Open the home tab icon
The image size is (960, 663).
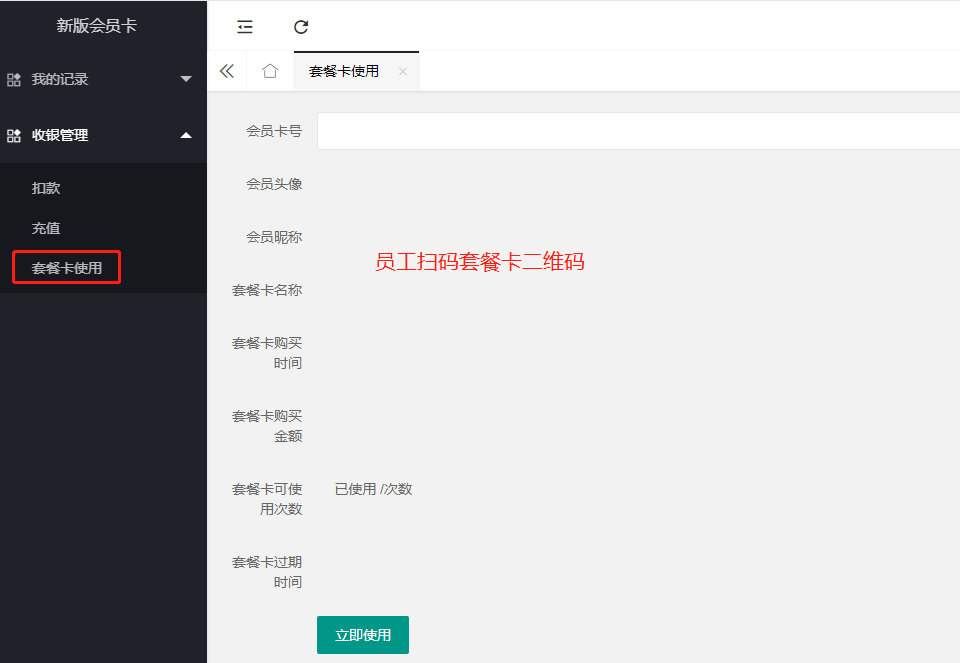click(270, 71)
